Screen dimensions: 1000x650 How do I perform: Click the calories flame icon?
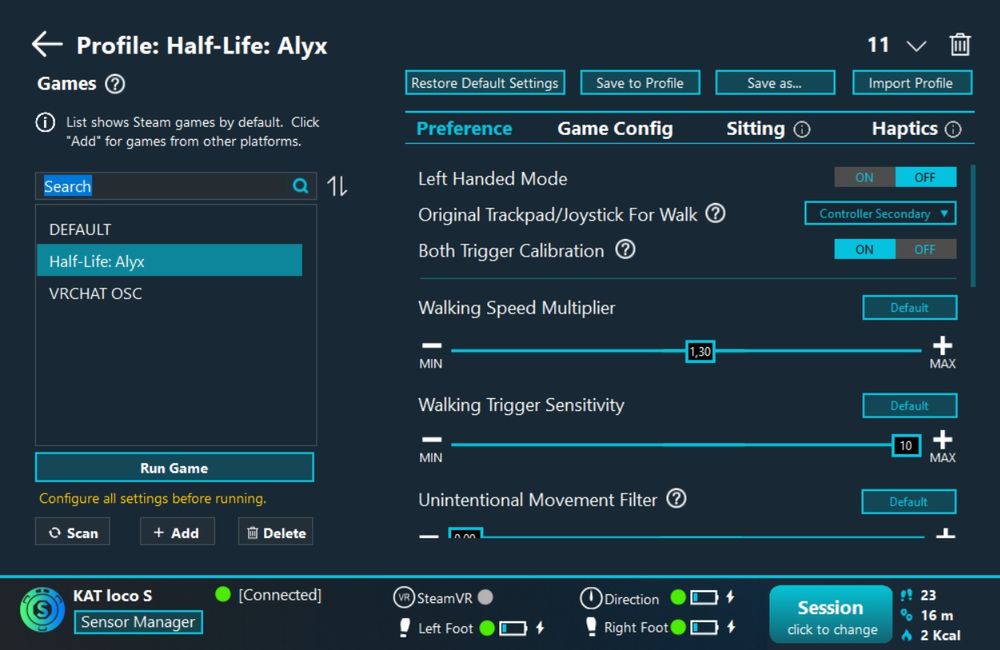pyautogui.click(x=906, y=634)
